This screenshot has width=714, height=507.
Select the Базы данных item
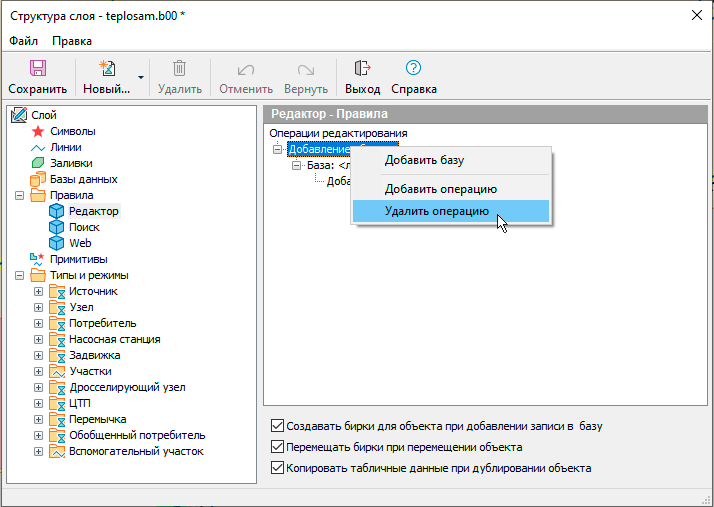(x=83, y=179)
